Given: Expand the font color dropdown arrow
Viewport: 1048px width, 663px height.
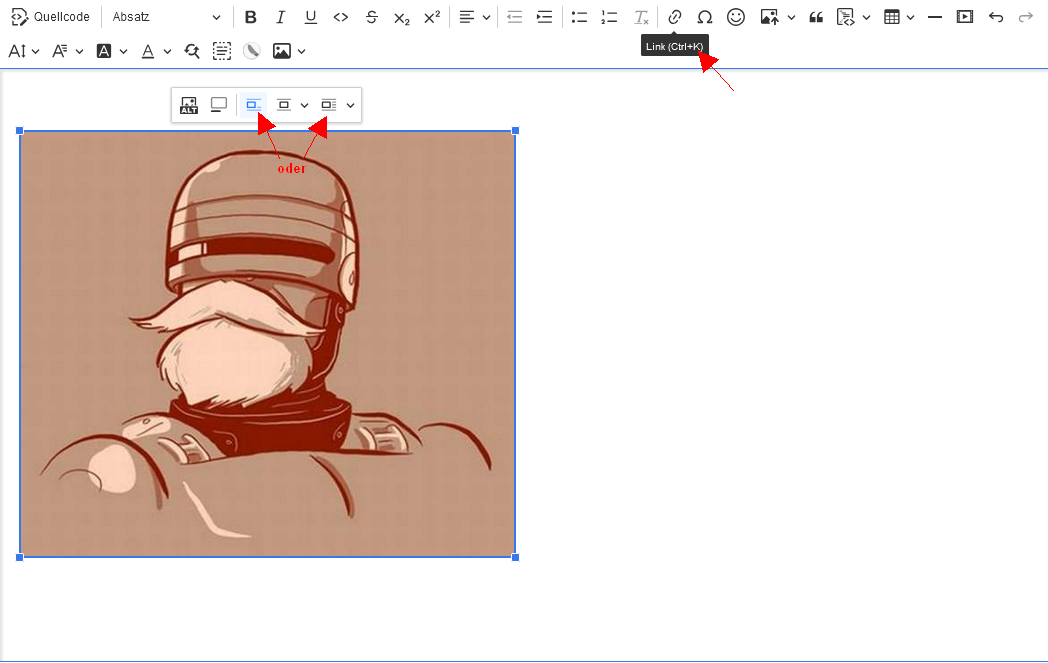Looking at the screenshot, I should click(x=168, y=51).
